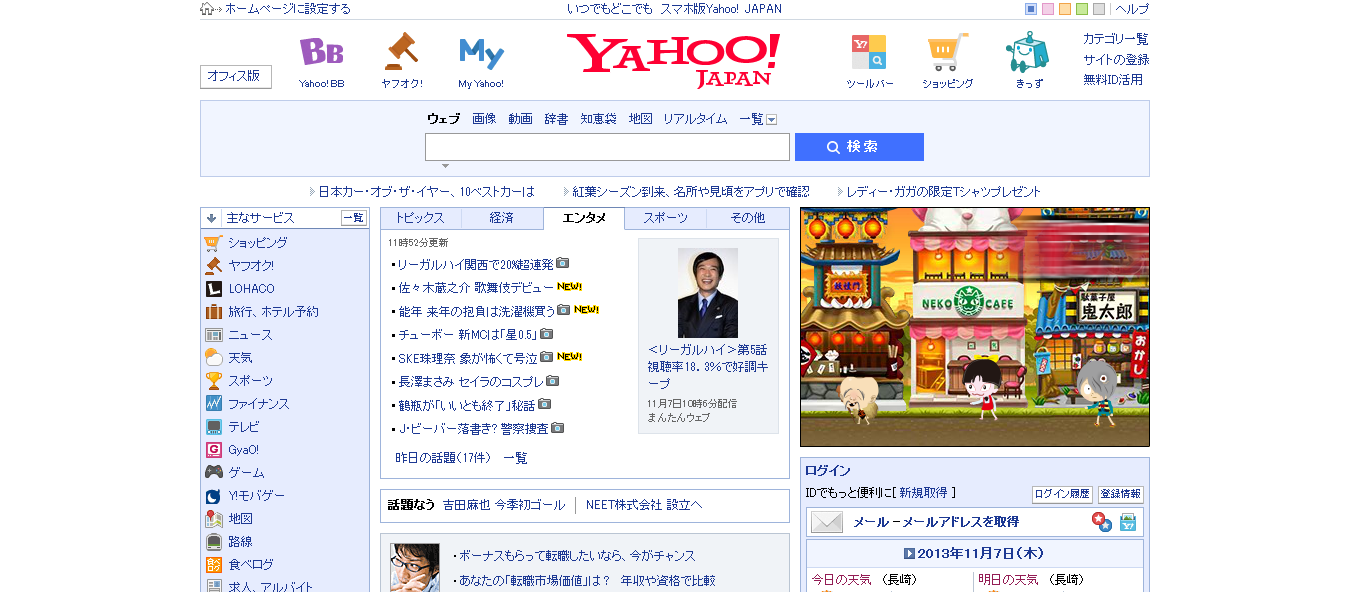Click the down-arrow icon beside 主なサービス
1349x592 pixels.
212,217
